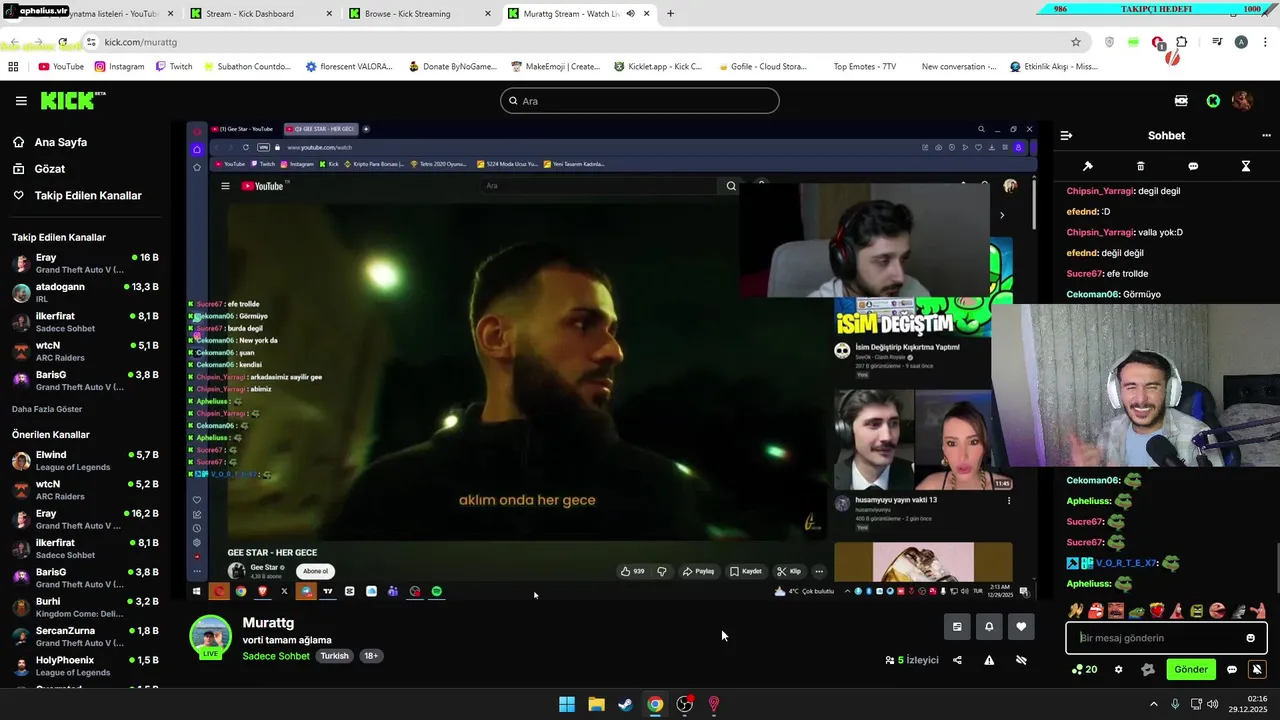Viewport: 1280px width, 720px height.
Task: Click the green K coin icon in header
Action: 1213,101
